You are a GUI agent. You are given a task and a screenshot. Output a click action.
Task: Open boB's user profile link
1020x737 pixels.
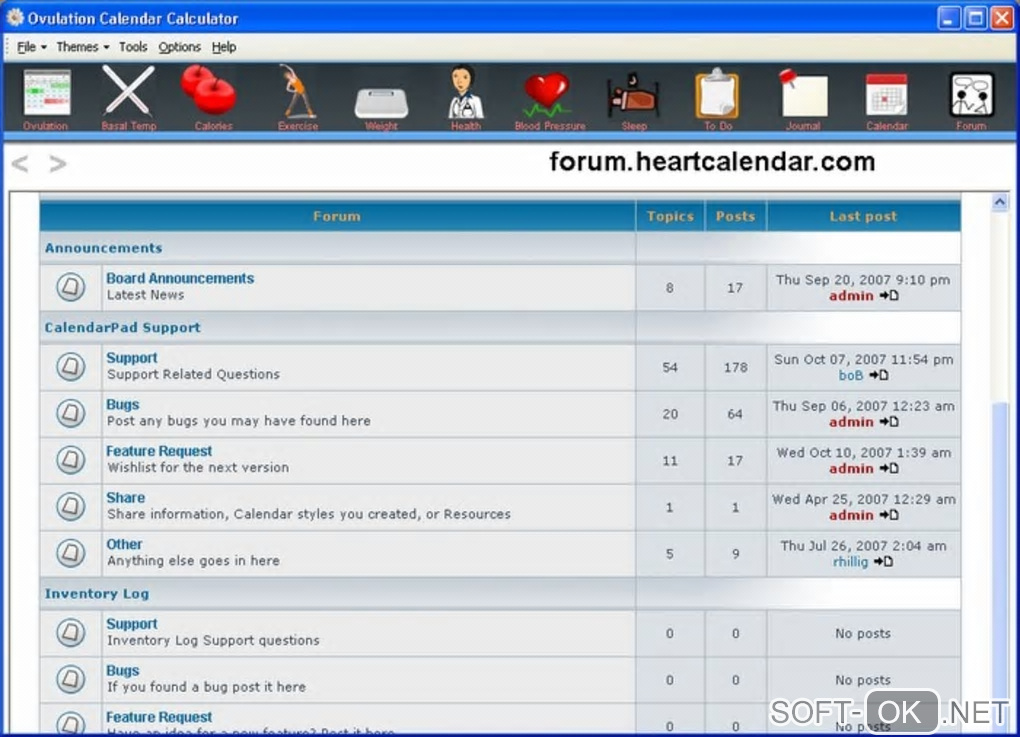pos(850,375)
